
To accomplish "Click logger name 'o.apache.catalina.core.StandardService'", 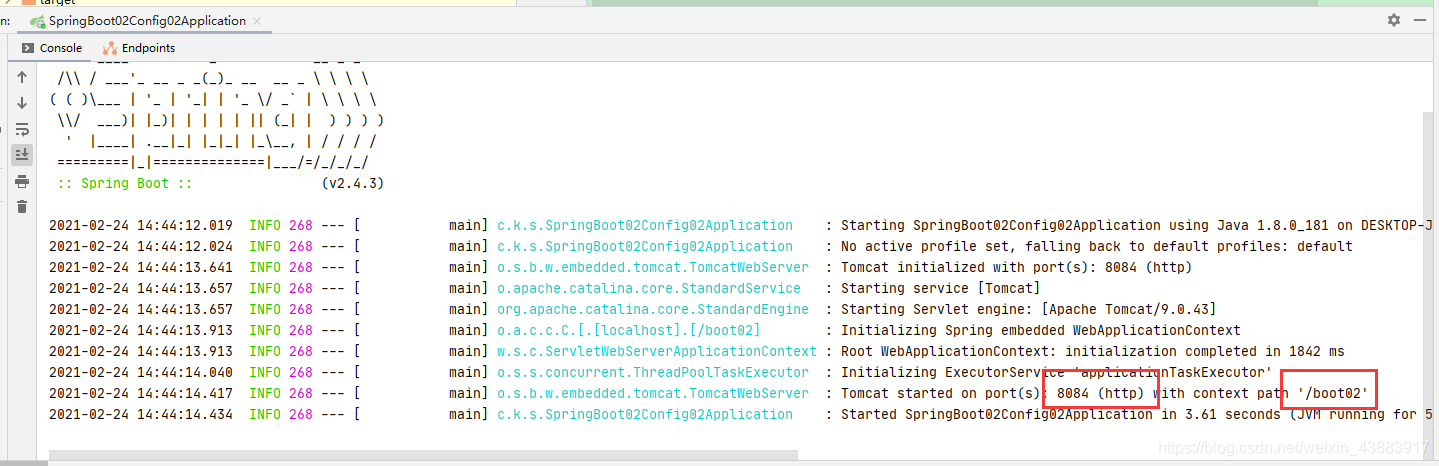I will 649,289.
